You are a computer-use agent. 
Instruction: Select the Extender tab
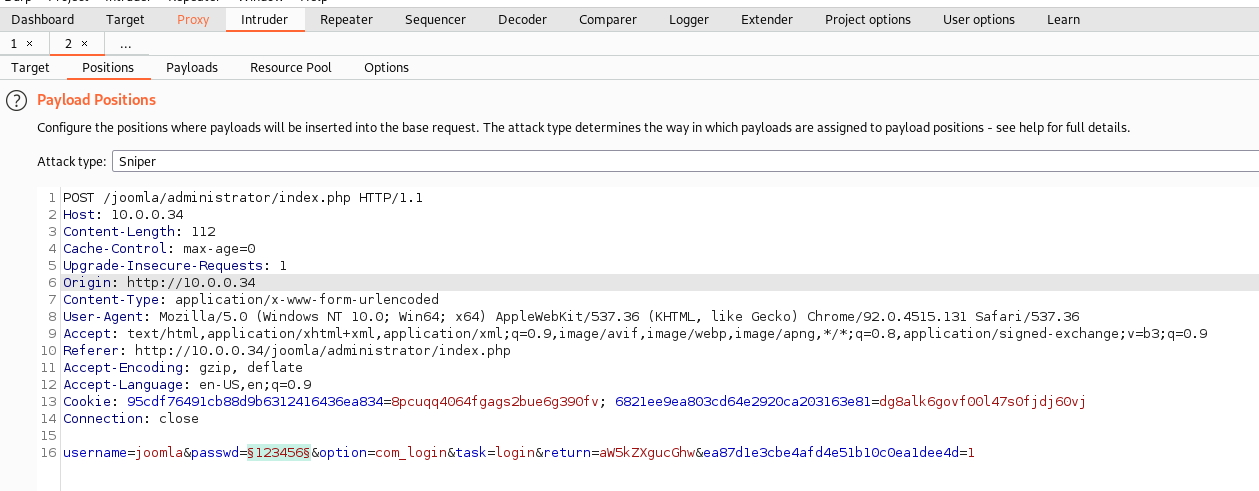(x=767, y=20)
